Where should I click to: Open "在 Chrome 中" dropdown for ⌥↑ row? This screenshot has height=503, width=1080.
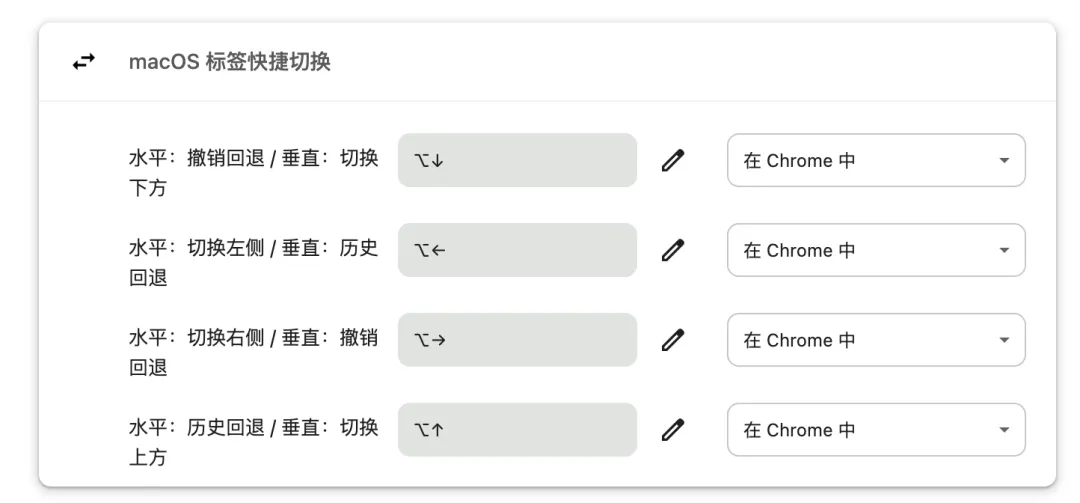(875, 430)
